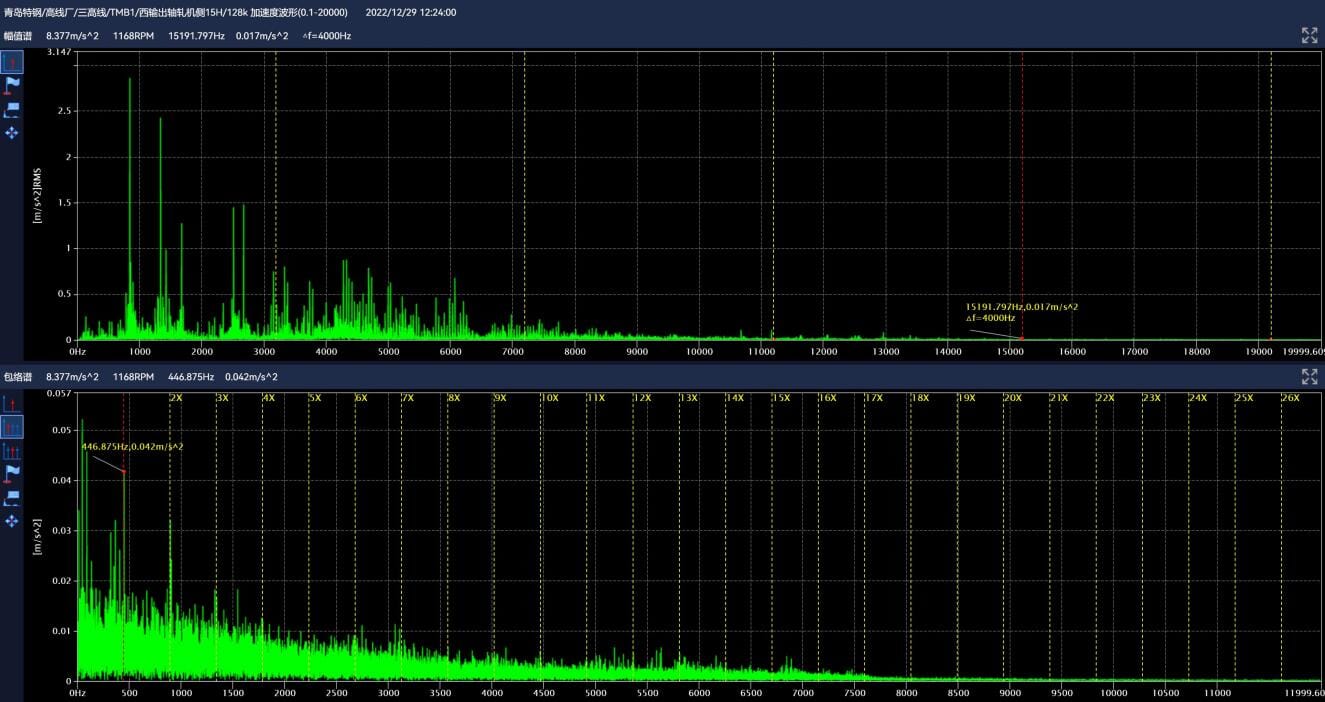Image resolution: width=1325 pixels, height=702 pixels.
Task: Click flag marker tool in 包络谱 toolbar
Action: pyautogui.click(x=12, y=473)
